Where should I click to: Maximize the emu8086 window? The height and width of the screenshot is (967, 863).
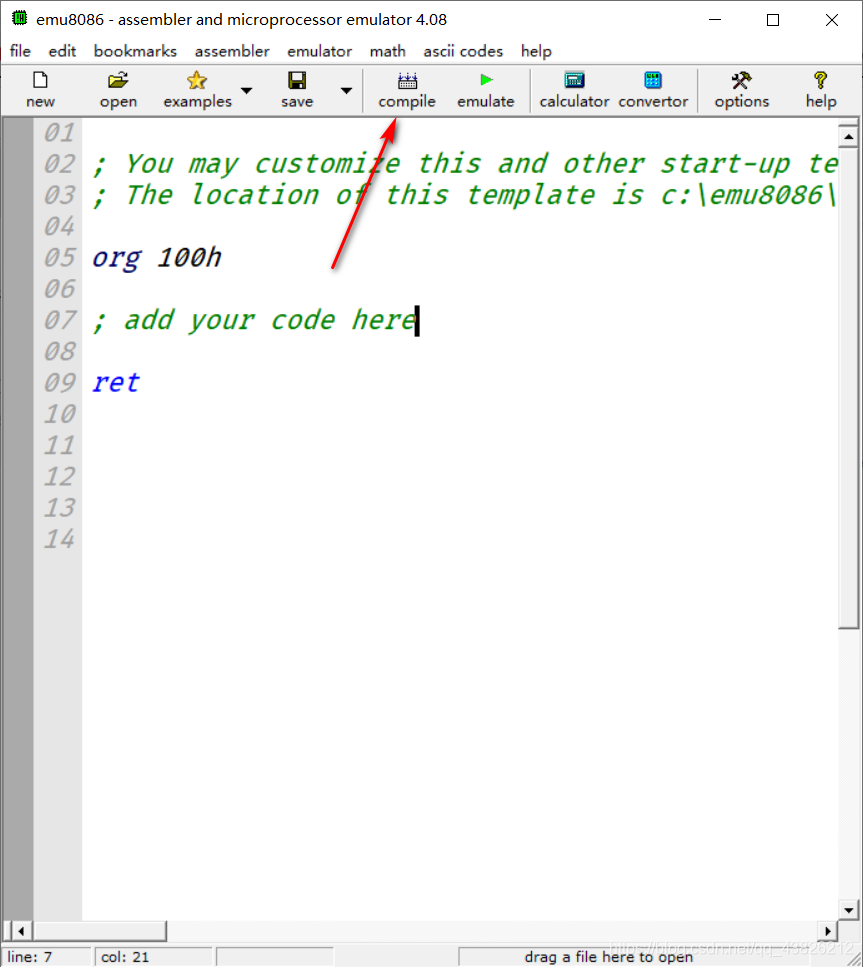tap(773, 20)
